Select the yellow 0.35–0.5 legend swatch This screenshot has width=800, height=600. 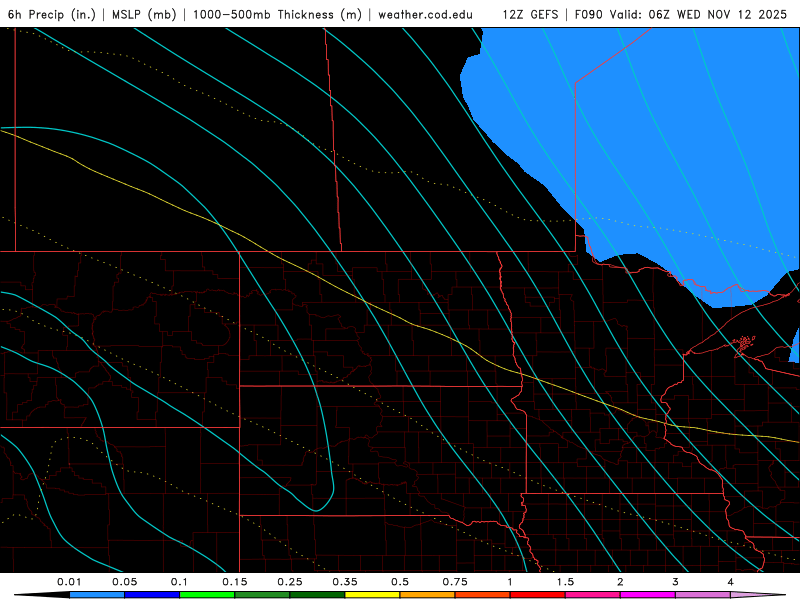pyautogui.click(x=372, y=595)
